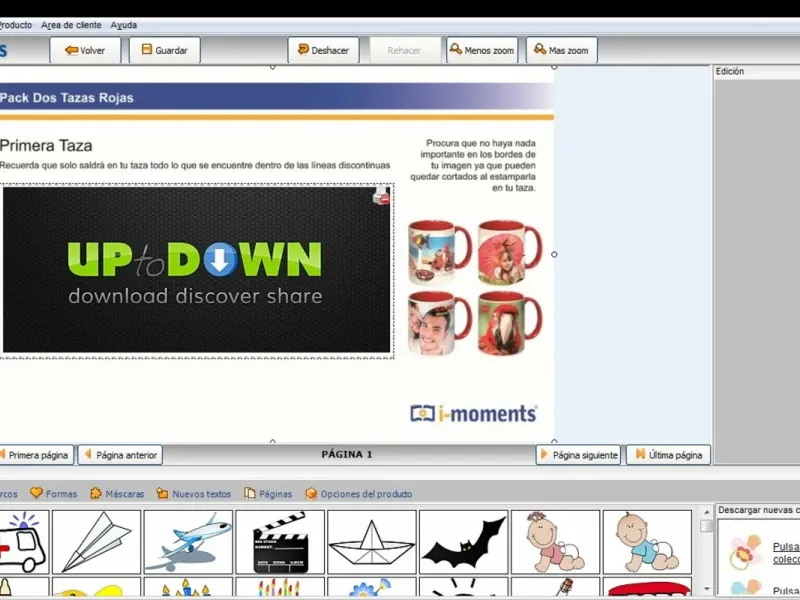Click the Página anterior arrow icon
The width and height of the screenshot is (800, 600).
tap(88, 454)
